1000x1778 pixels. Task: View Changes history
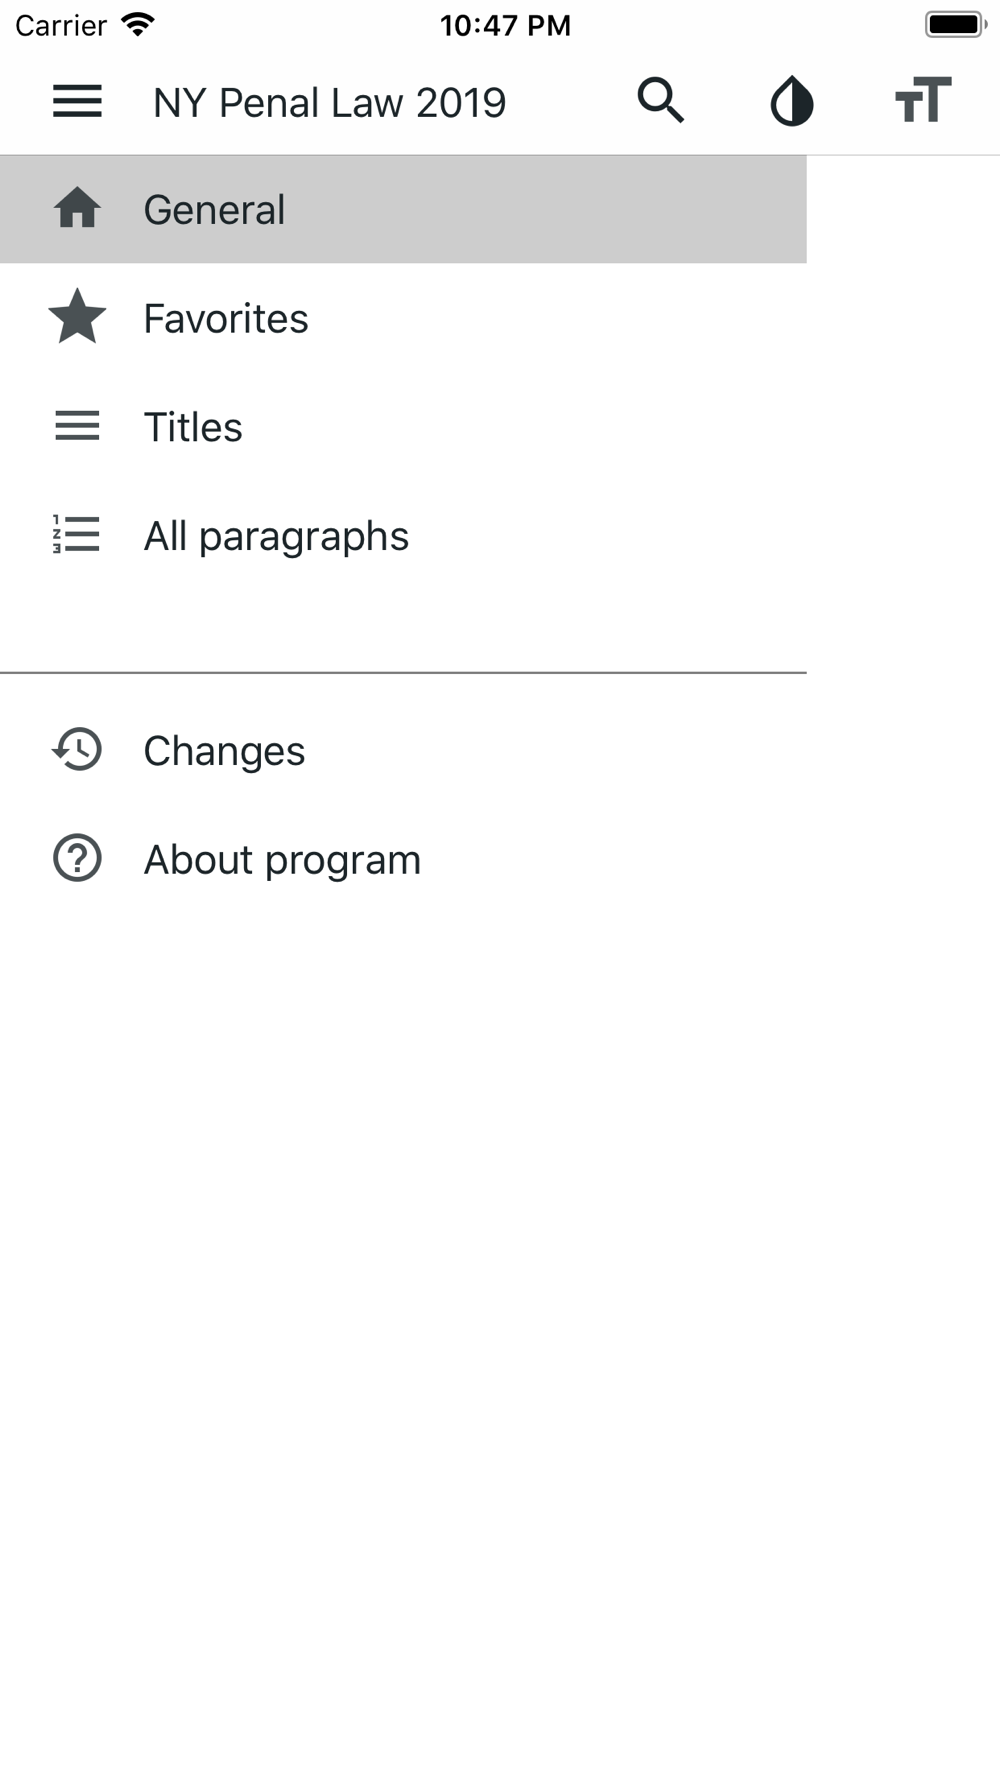click(403, 751)
